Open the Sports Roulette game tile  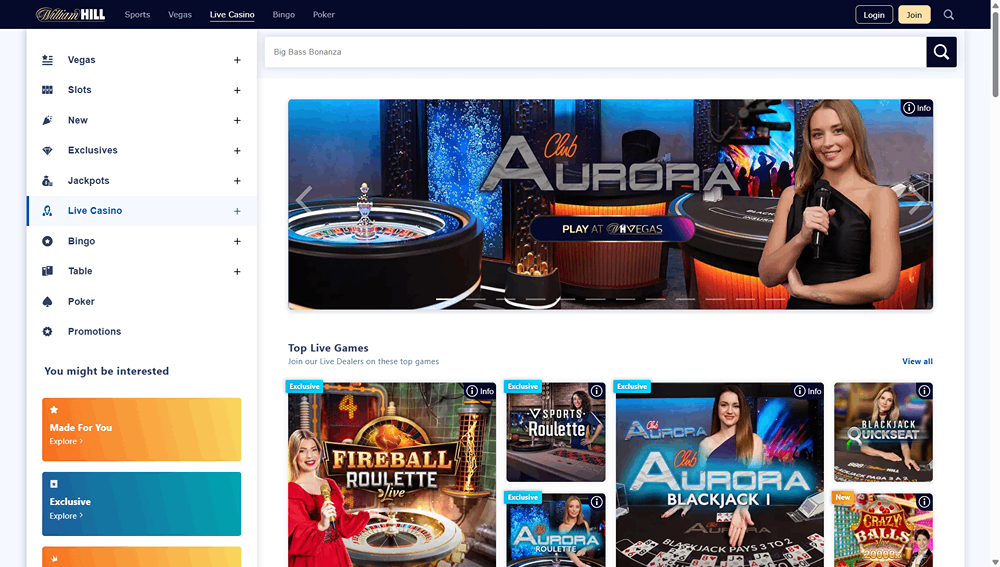point(555,432)
